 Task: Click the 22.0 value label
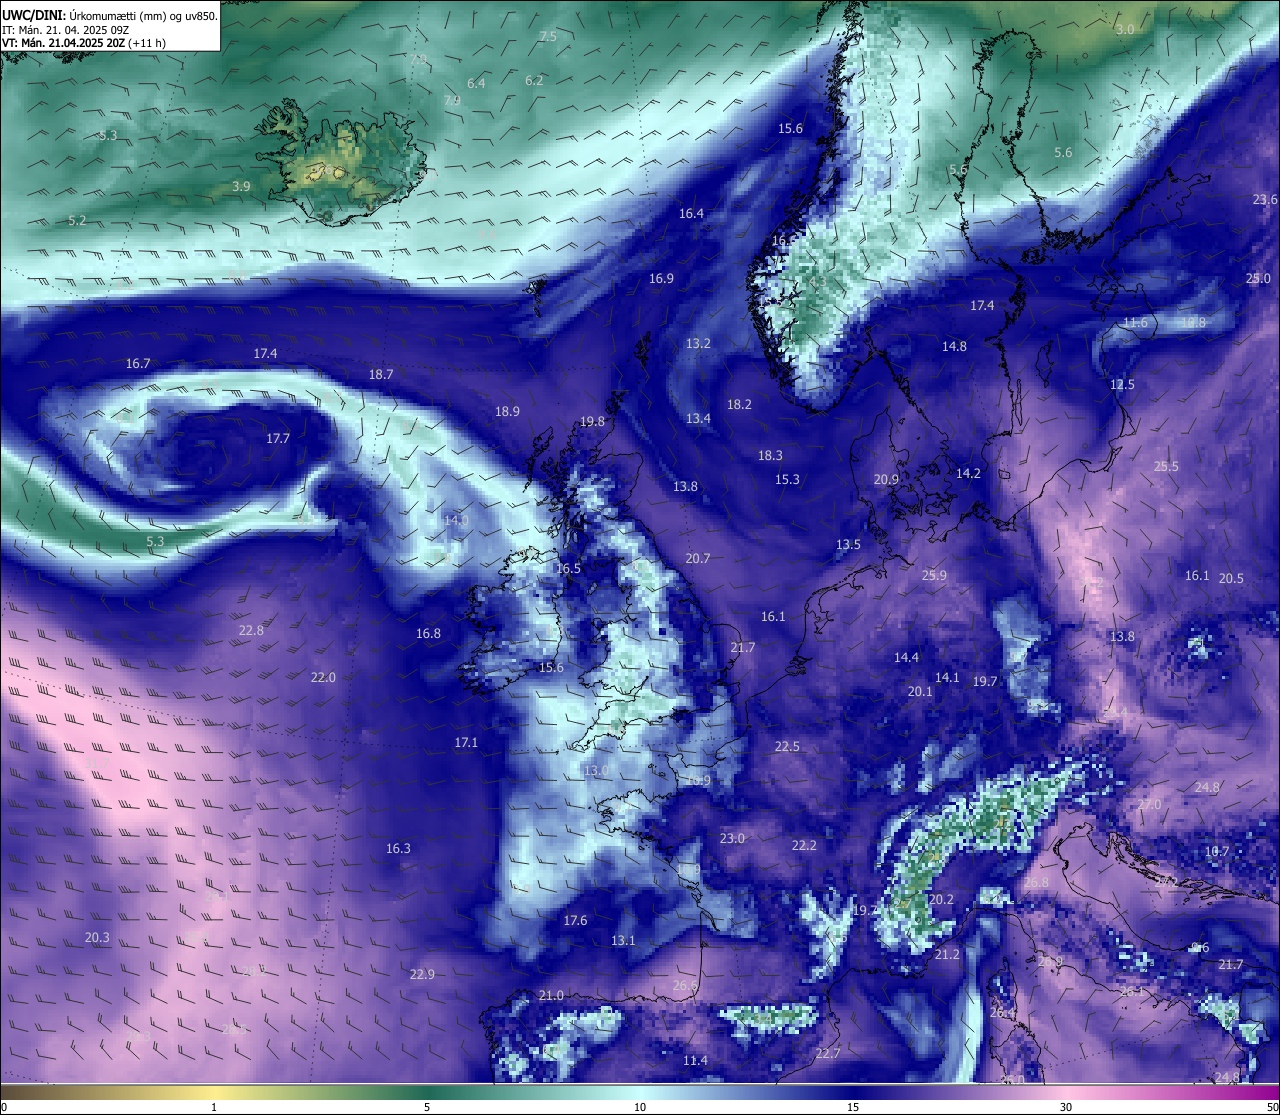click(x=323, y=677)
